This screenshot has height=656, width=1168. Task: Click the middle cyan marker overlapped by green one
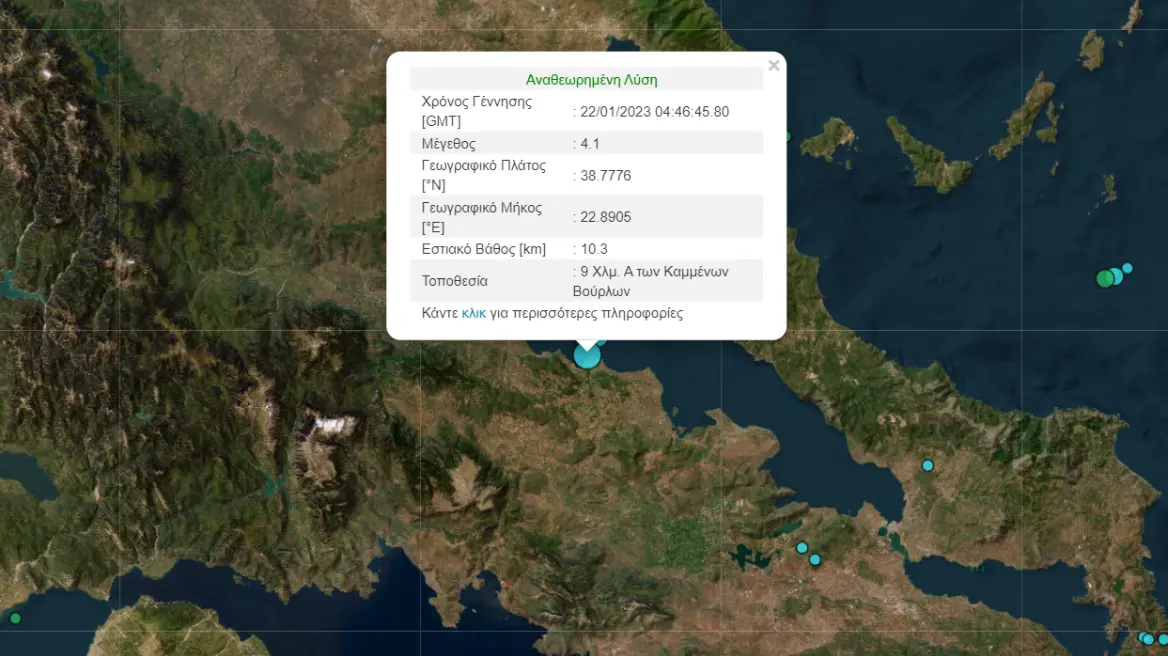click(x=1117, y=276)
